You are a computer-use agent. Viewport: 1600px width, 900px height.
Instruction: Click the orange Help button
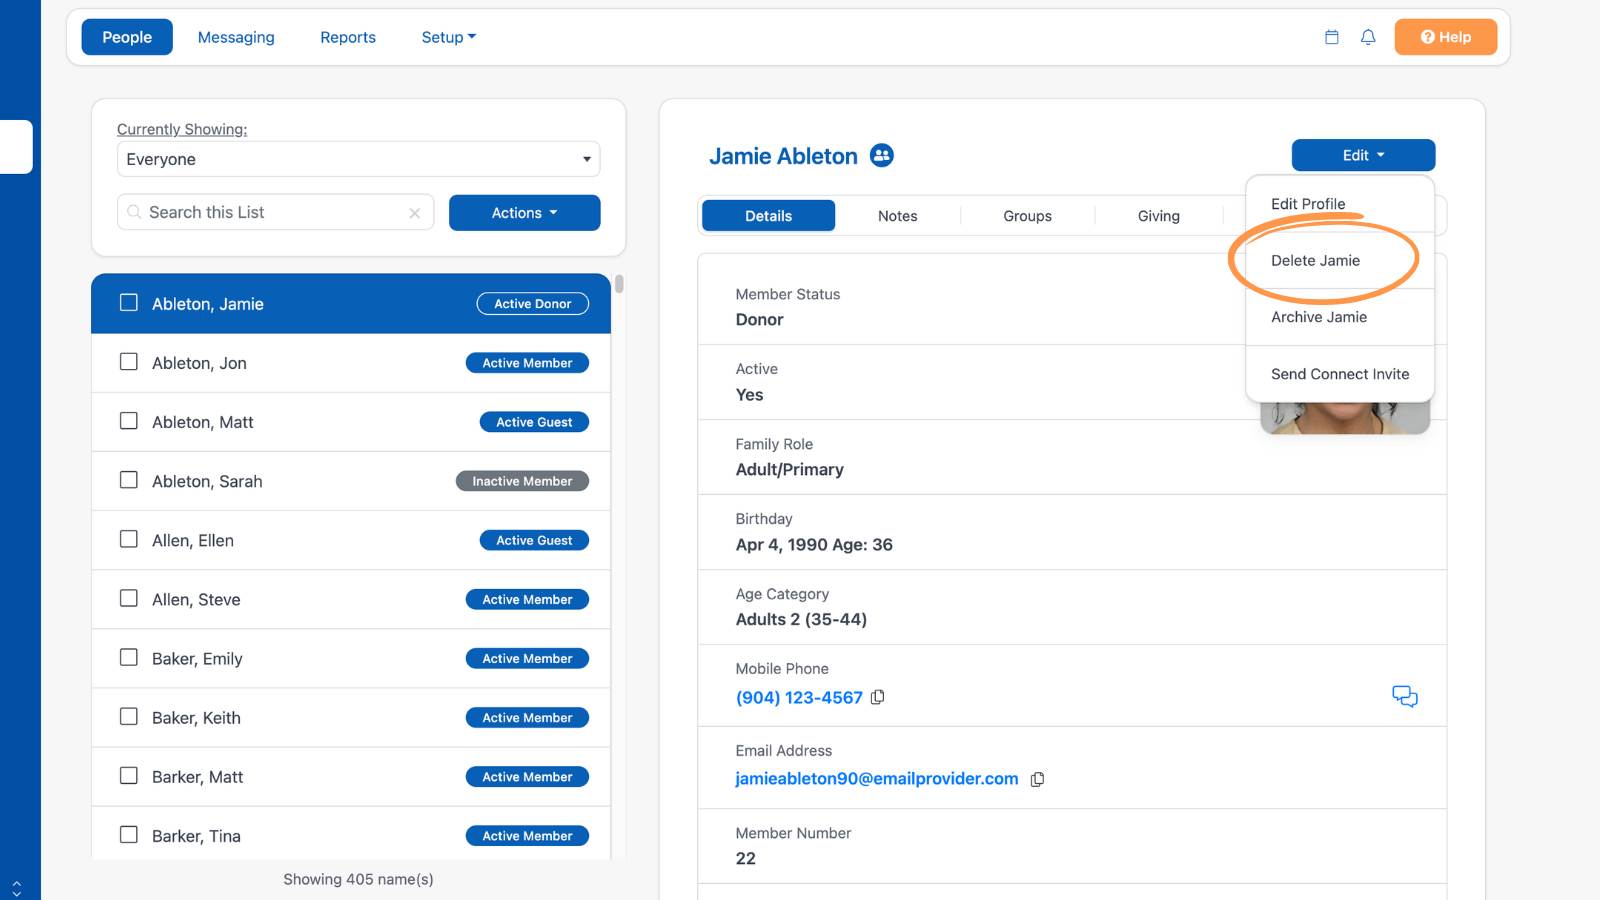tap(1446, 37)
